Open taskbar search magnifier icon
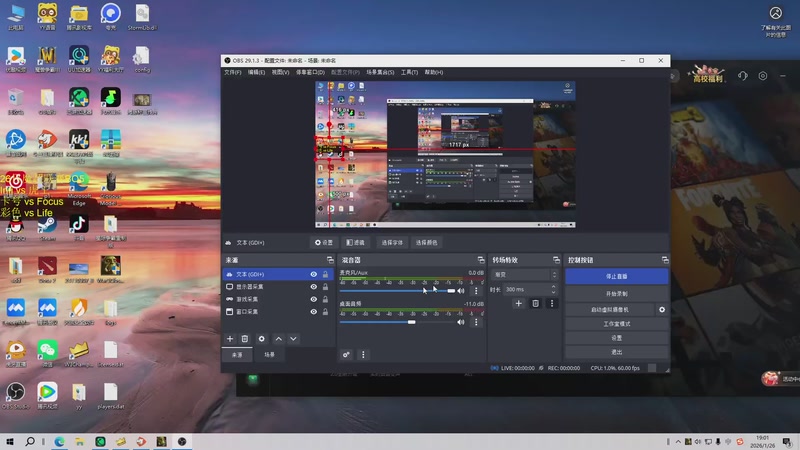This screenshot has width=800, height=450. (30, 441)
